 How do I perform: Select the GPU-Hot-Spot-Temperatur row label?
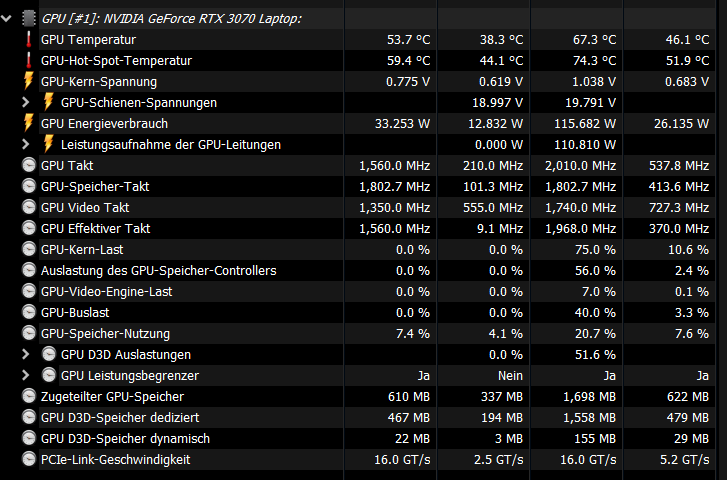(116, 61)
